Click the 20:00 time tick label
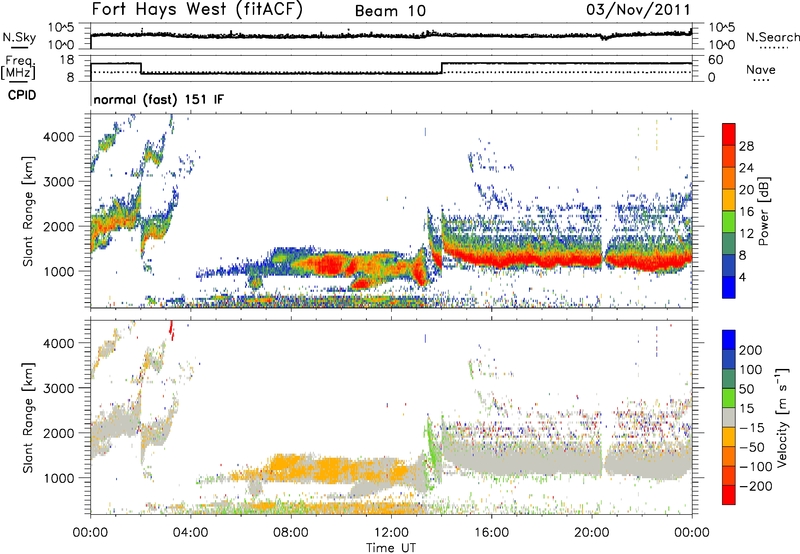Screen dimensions: 800x554 591,533
